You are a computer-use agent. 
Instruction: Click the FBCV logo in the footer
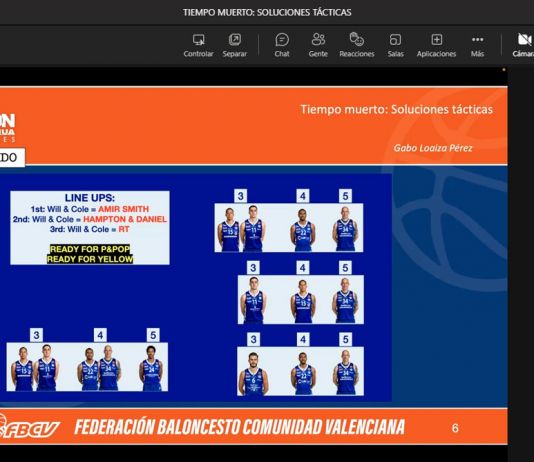point(29,427)
